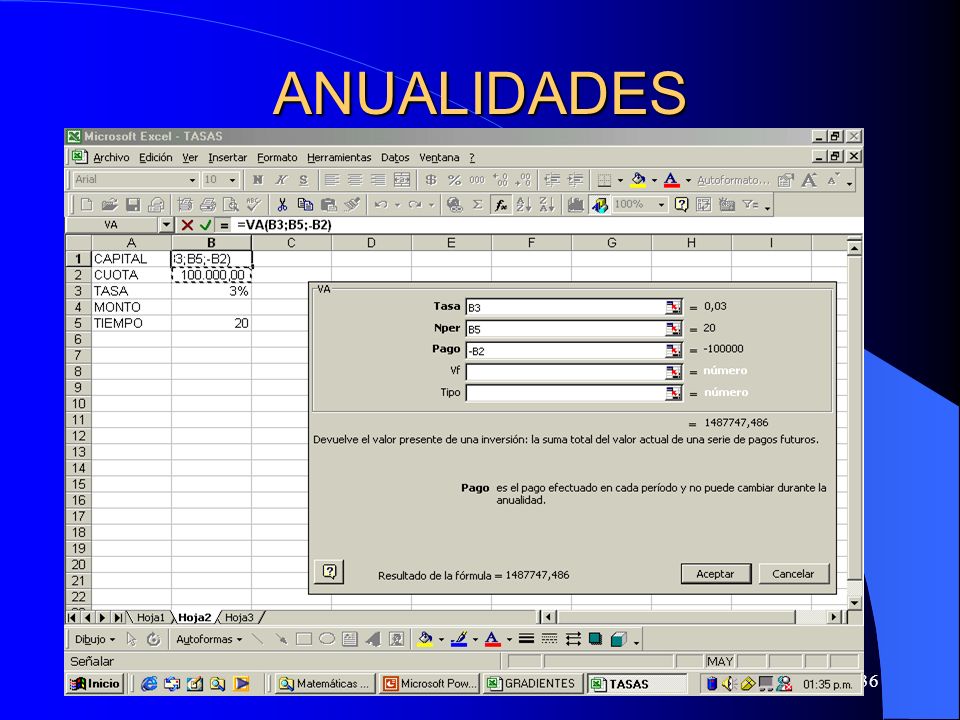Click the Sort Ascending A-Z icon

(523, 204)
